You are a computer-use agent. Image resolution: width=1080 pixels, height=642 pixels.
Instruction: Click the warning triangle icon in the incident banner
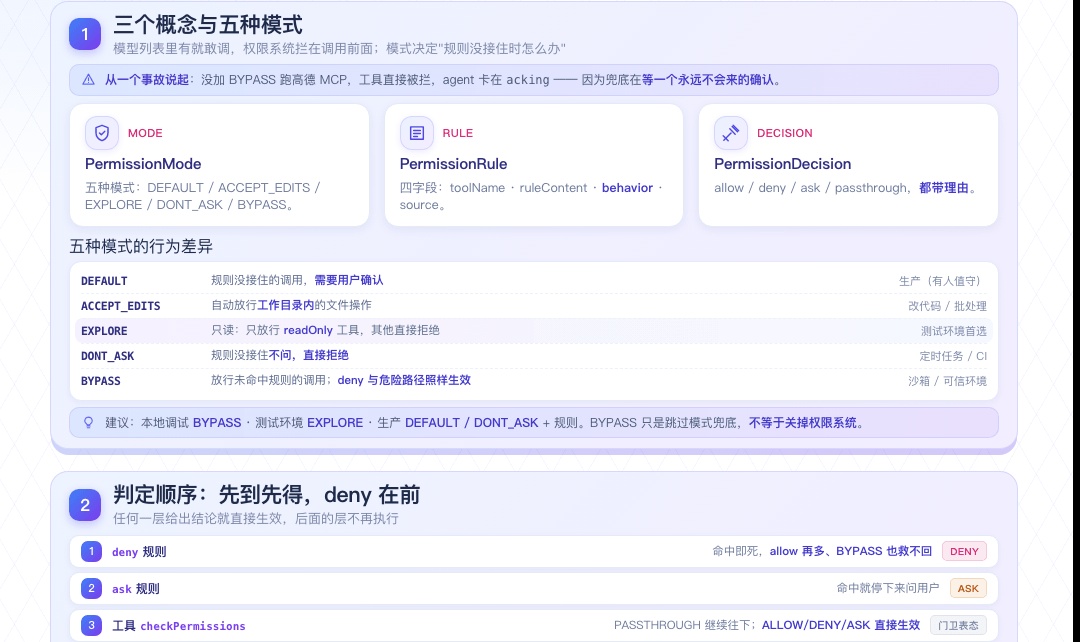(88, 80)
